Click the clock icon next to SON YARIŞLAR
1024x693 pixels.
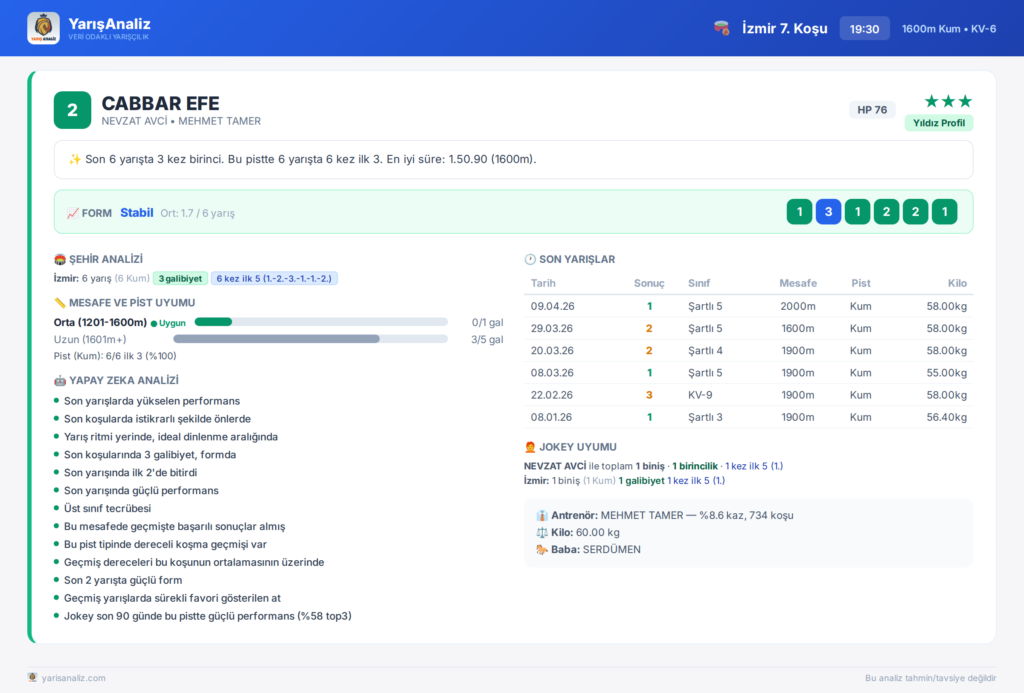point(530,259)
